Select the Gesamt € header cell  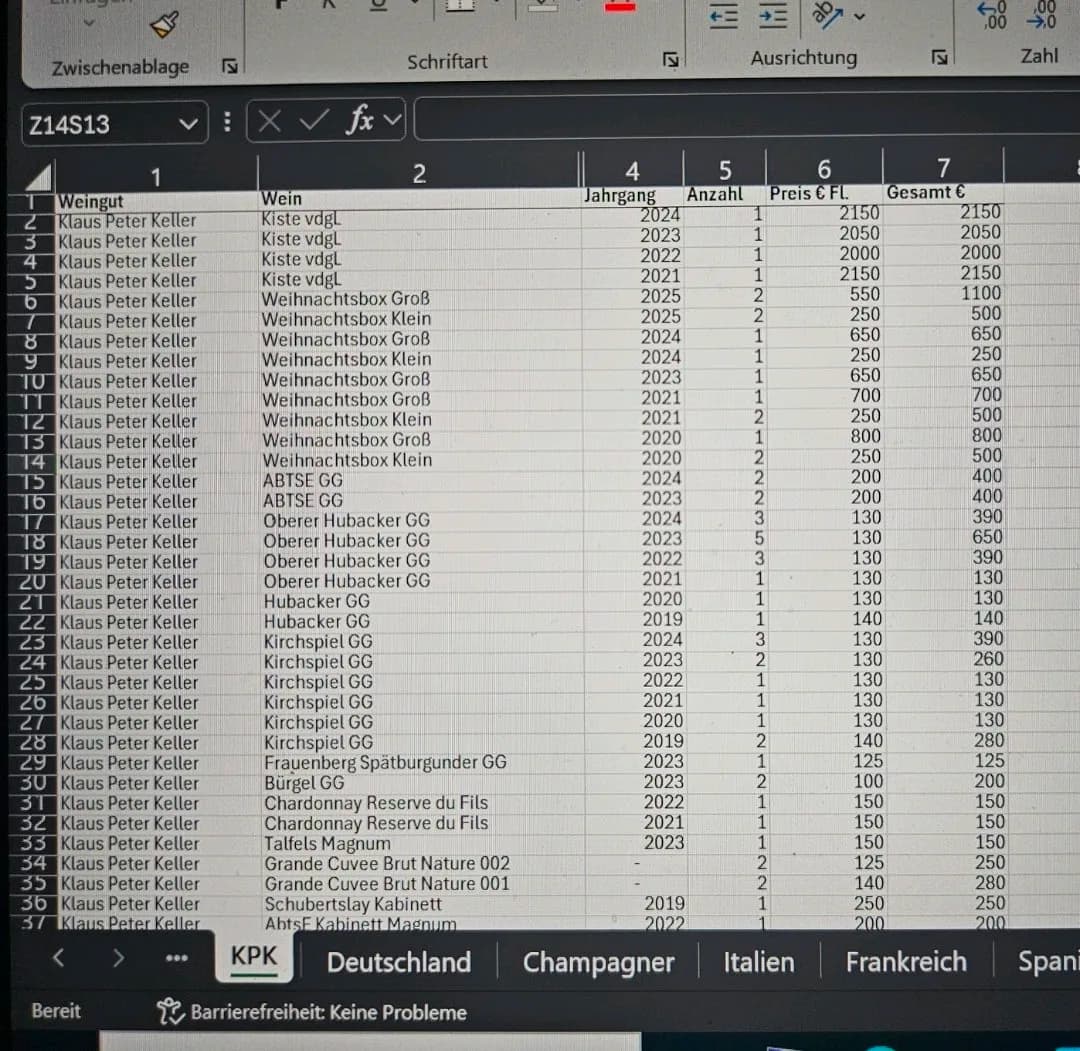click(943, 192)
